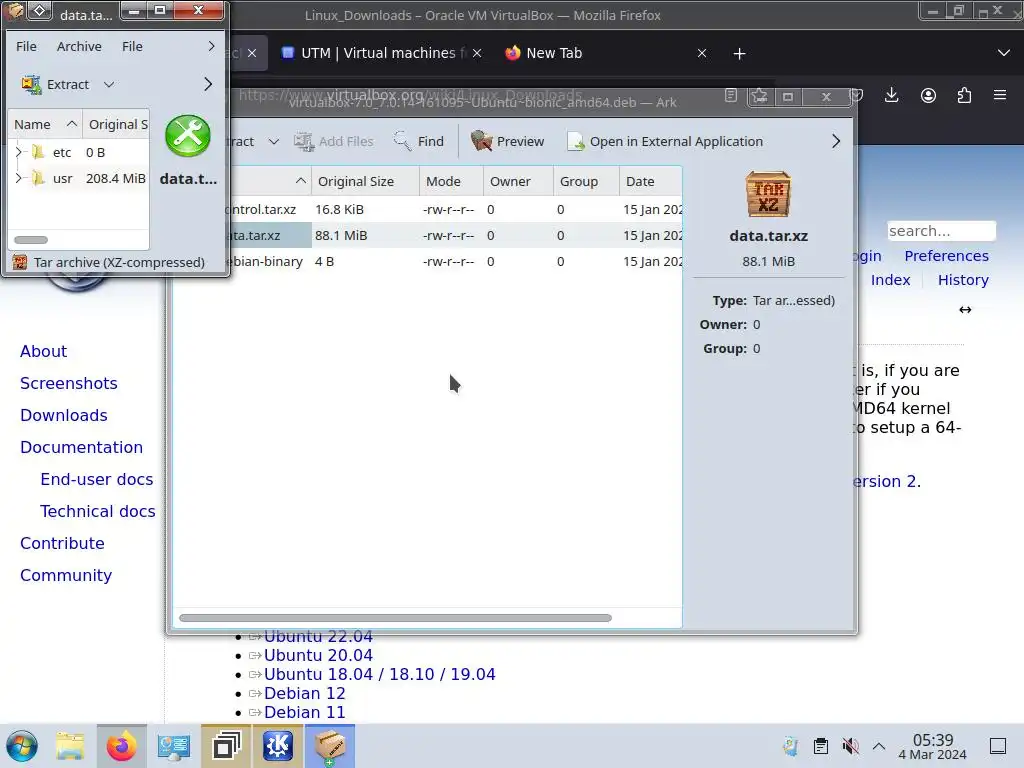Open Debian 12 download link
1024x768 pixels.
(x=304, y=693)
